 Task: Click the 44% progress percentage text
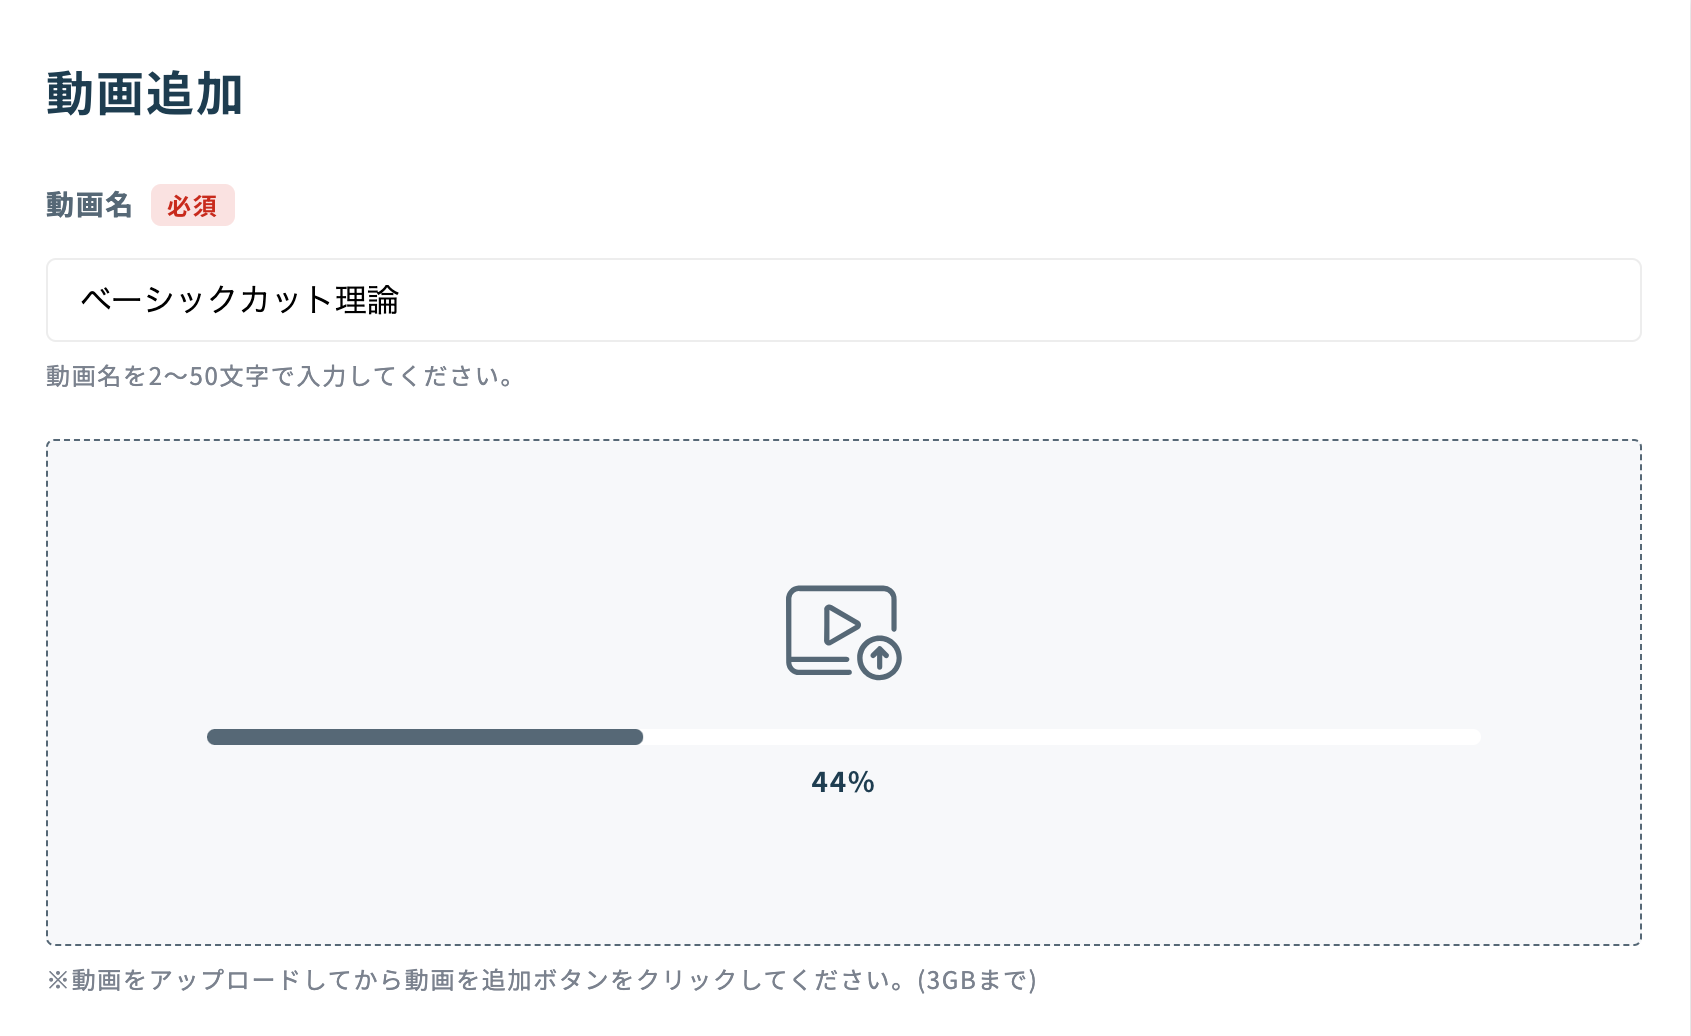(x=841, y=783)
